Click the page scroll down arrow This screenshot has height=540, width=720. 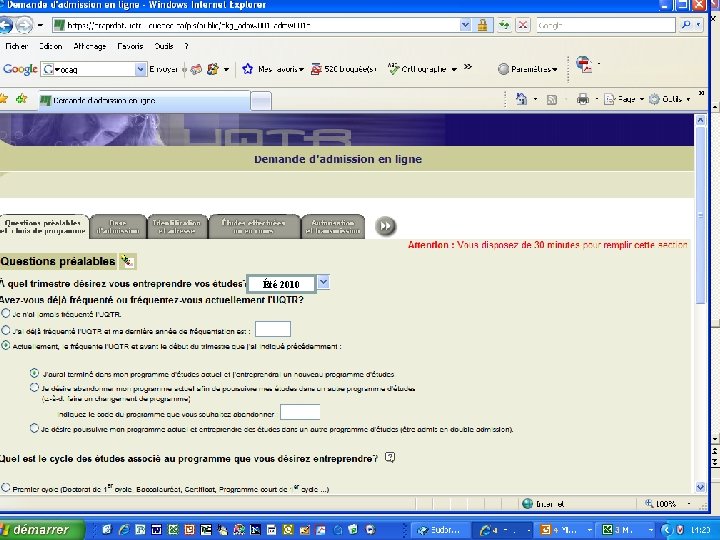coord(700,487)
